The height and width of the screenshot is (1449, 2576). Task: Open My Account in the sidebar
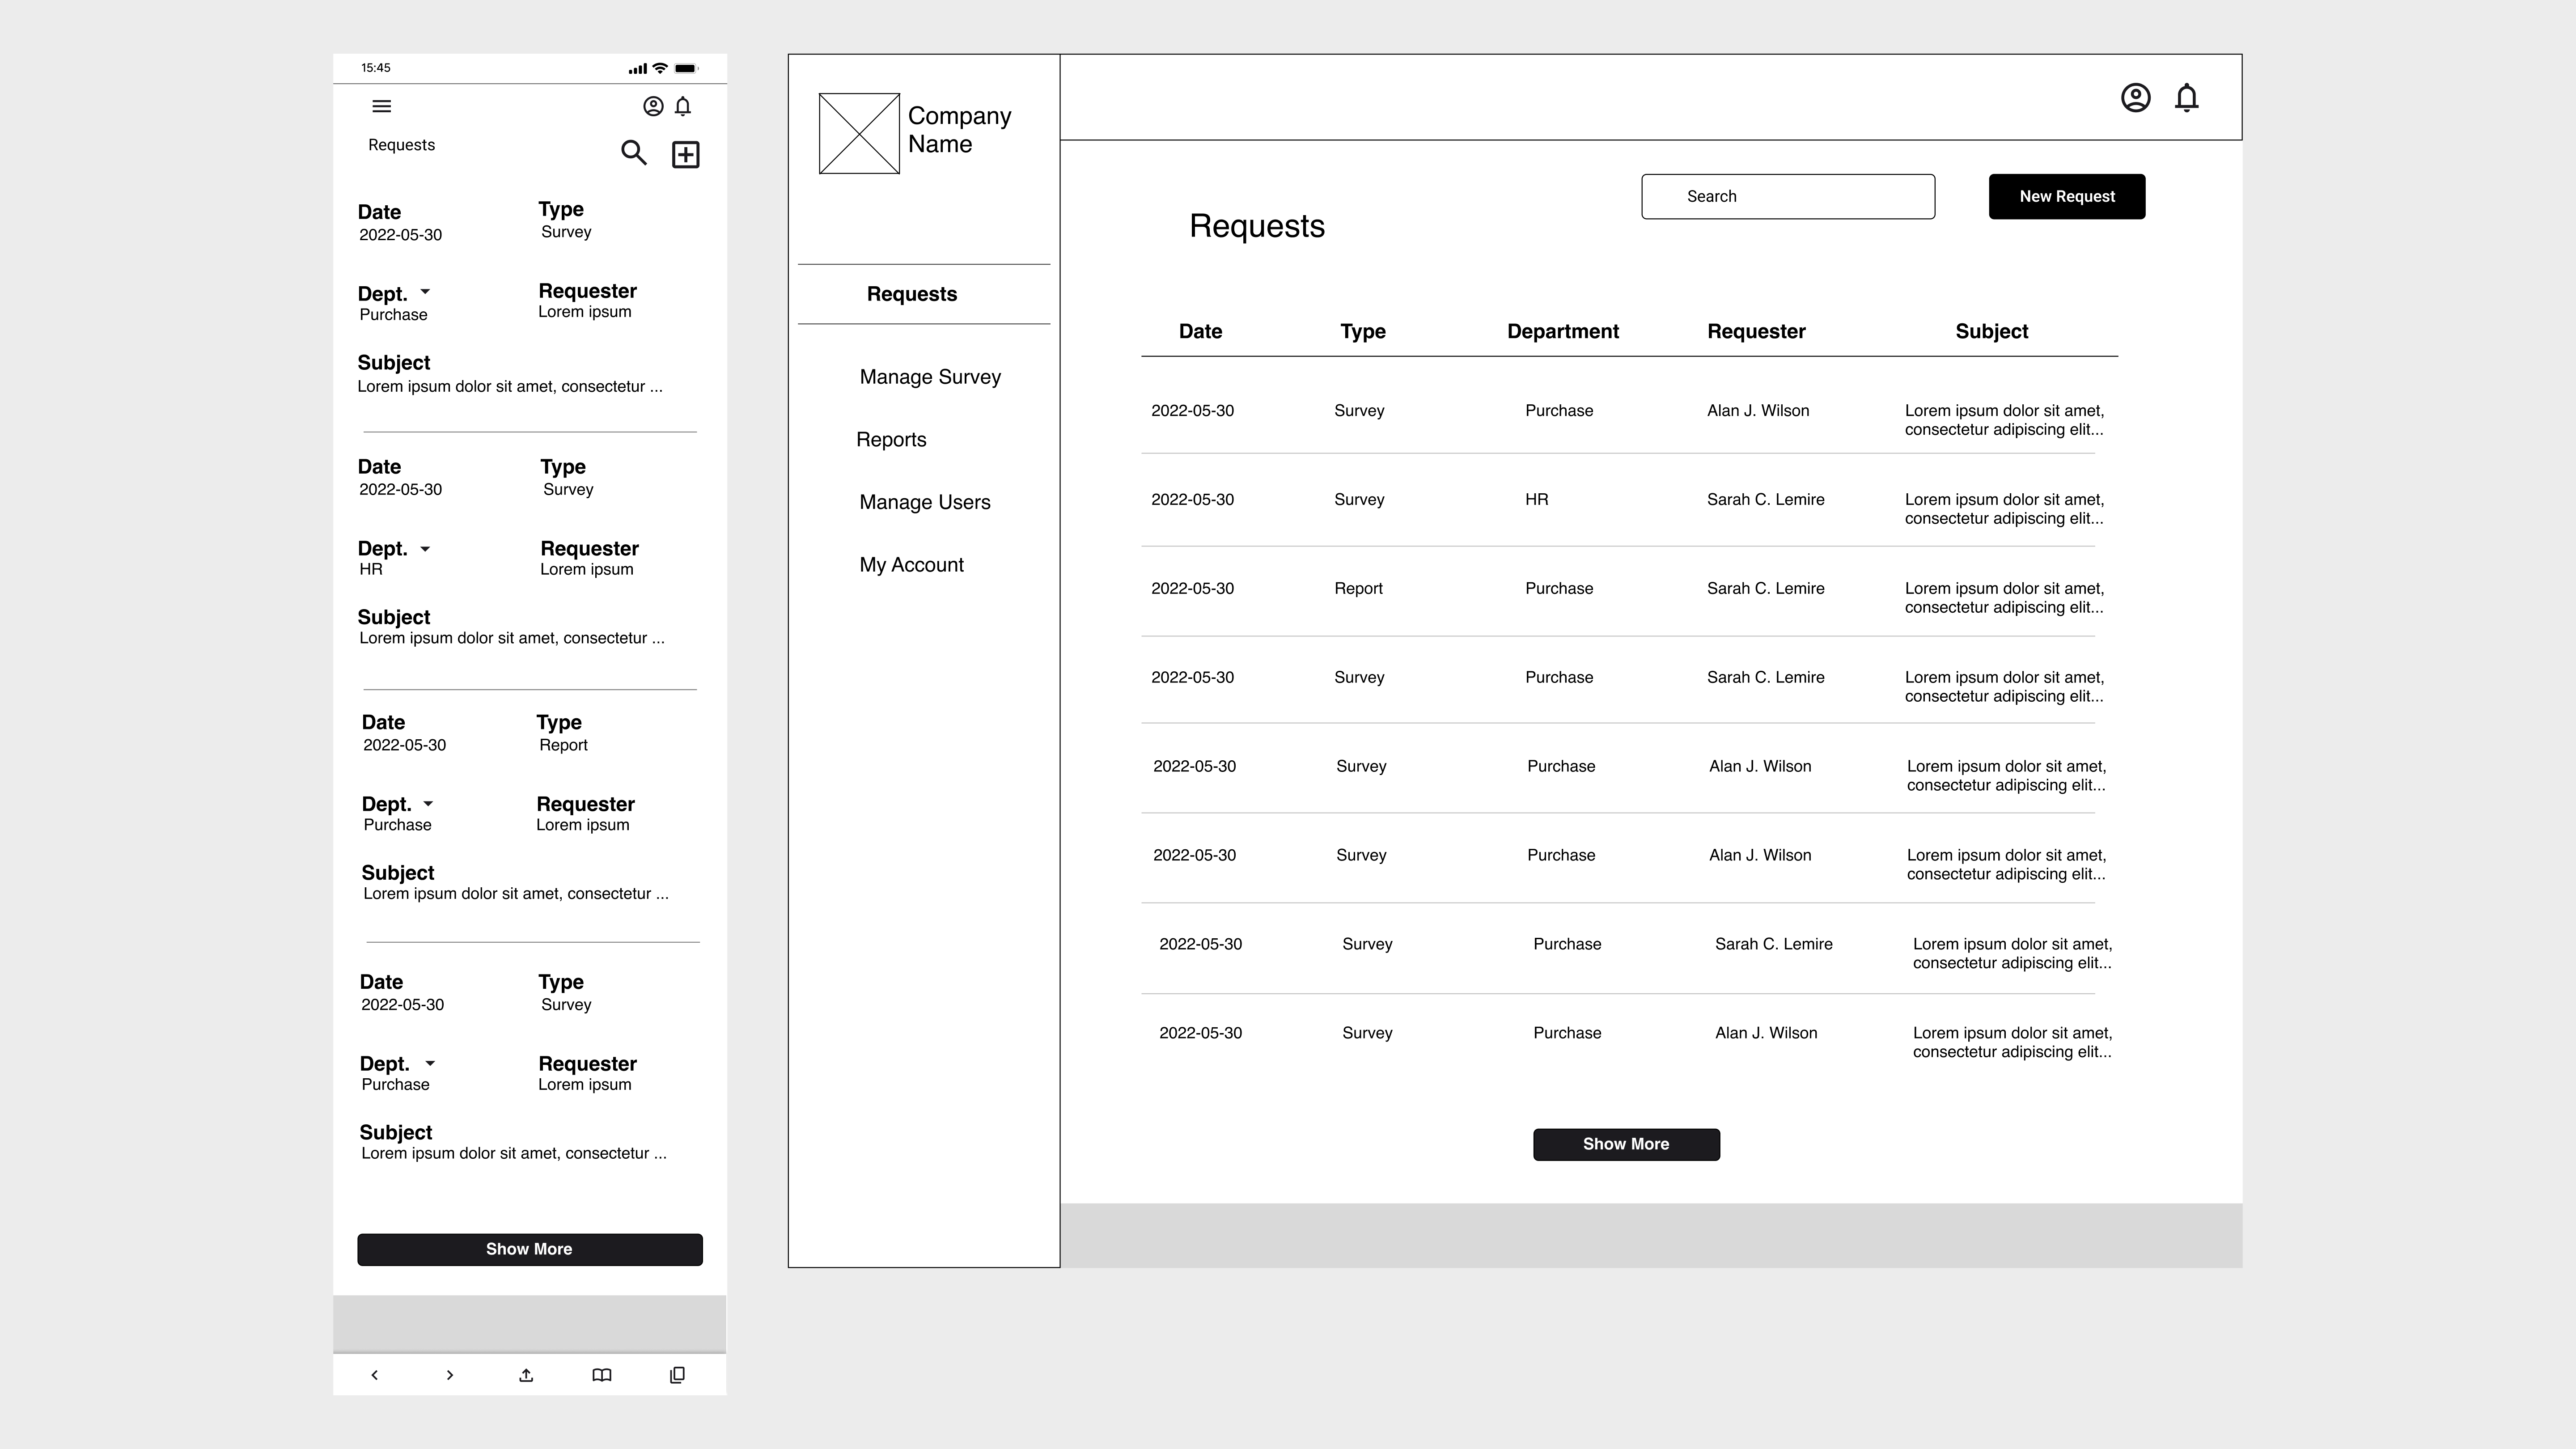911,565
